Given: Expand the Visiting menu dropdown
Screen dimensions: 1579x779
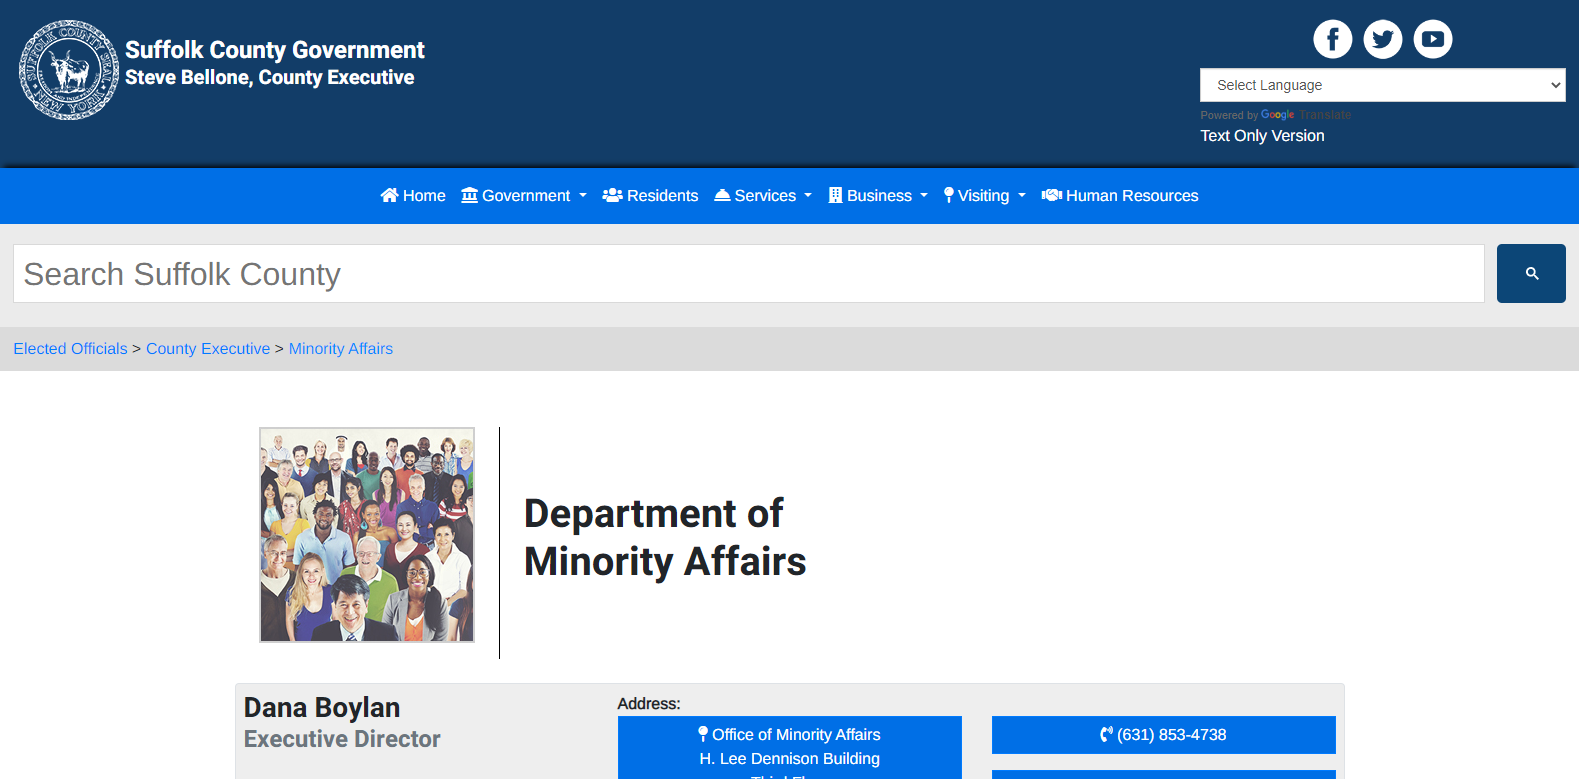Looking at the screenshot, I should [x=984, y=196].
